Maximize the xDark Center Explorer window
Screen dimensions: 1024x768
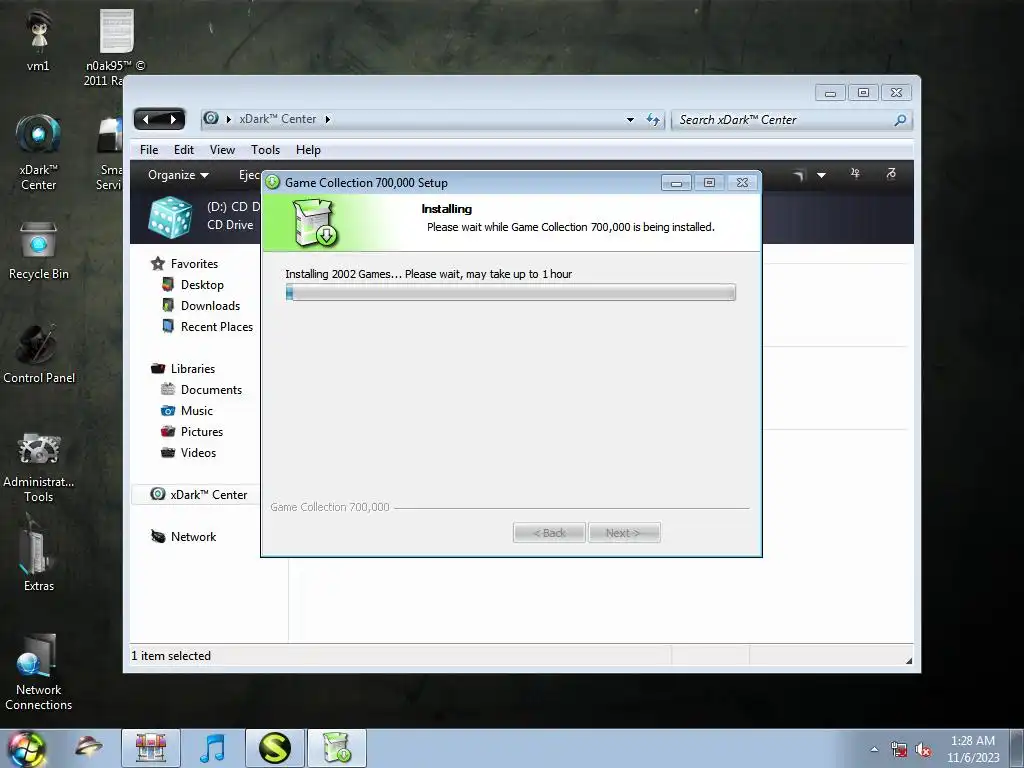point(863,93)
